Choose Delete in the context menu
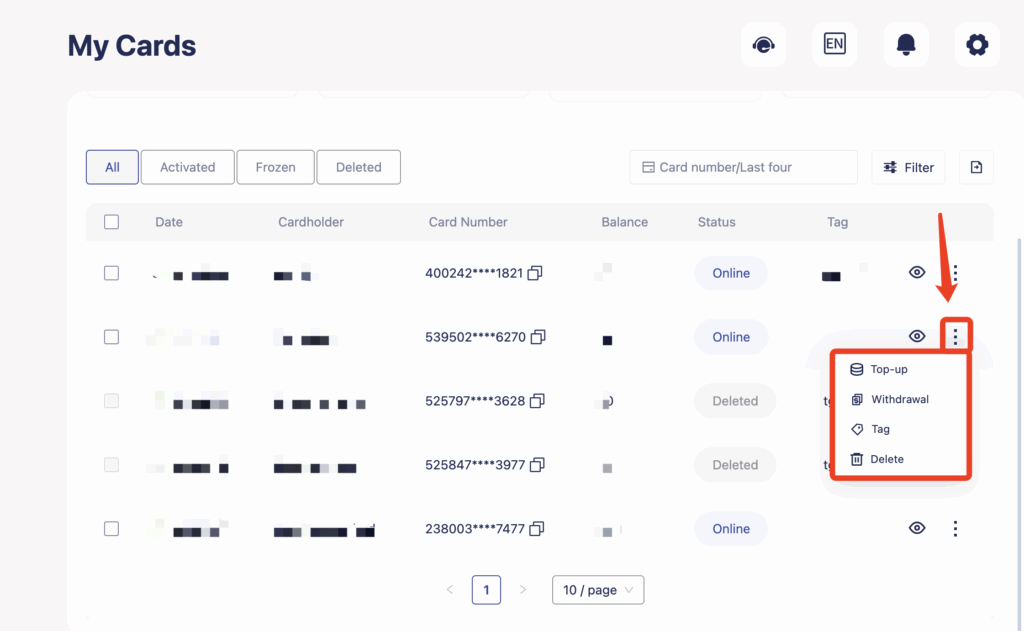The width and height of the screenshot is (1024, 631). pos(886,459)
